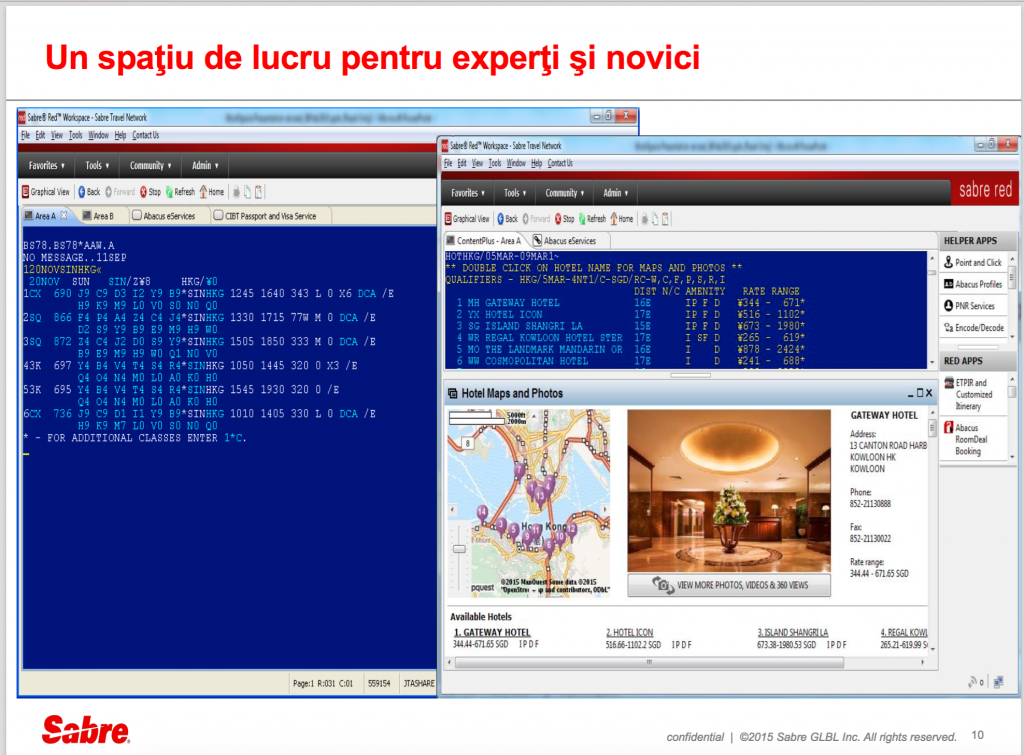The width and height of the screenshot is (1024, 755).
Task: Click Stop icon in left window toolbar
Action: [x=144, y=192]
